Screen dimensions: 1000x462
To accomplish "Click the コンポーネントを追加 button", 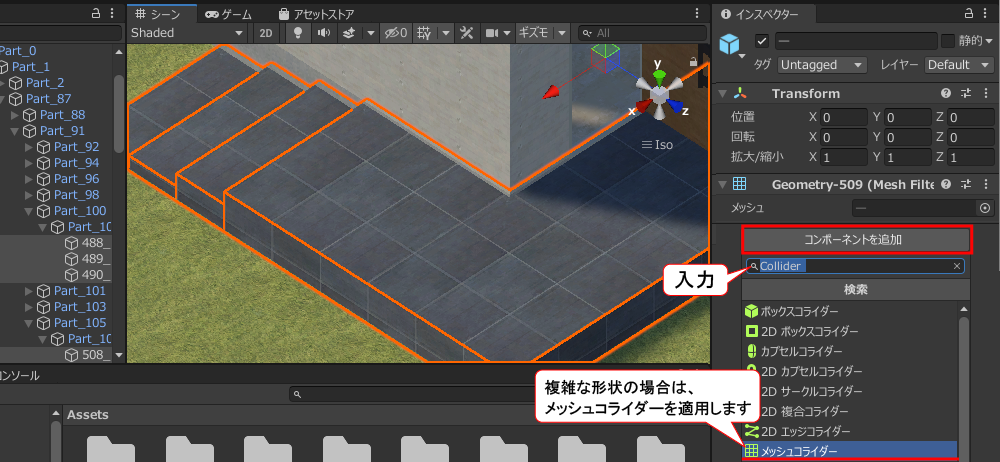I will (855, 240).
